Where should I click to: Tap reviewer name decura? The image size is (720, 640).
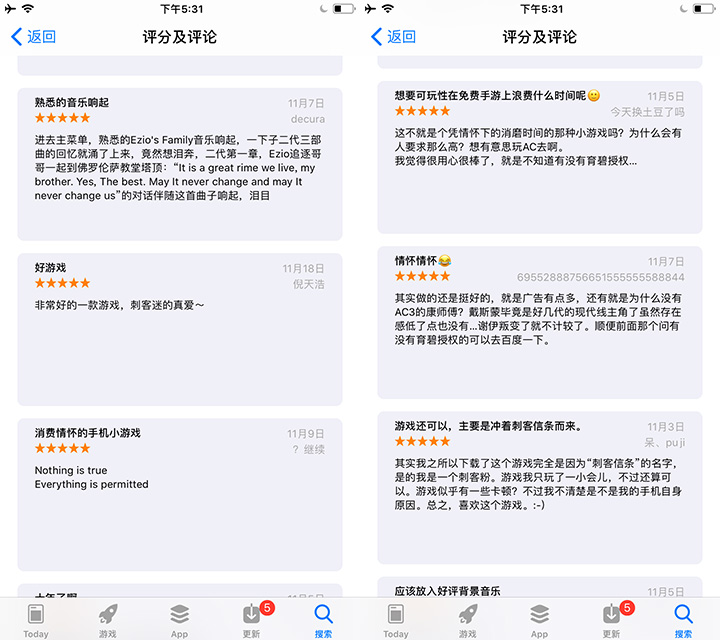coord(308,119)
